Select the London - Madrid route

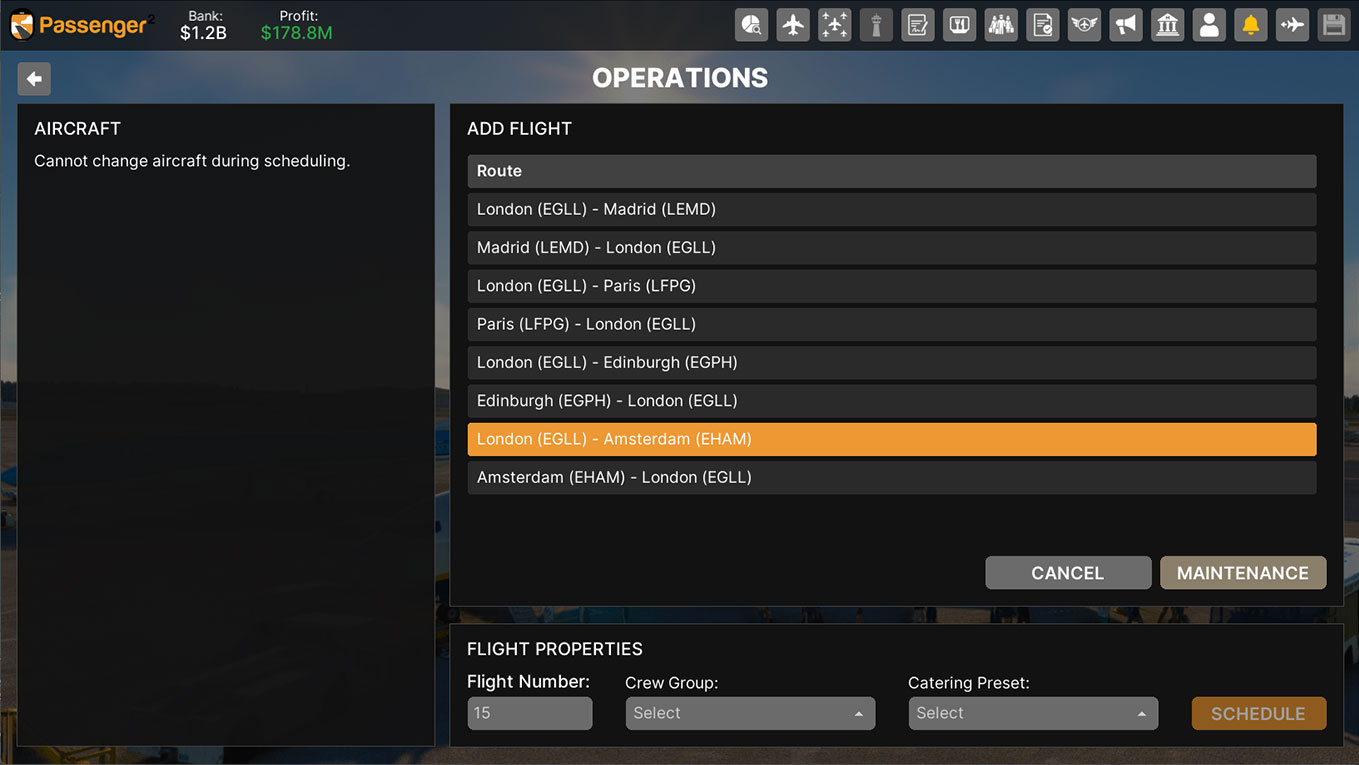pyautogui.click(x=891, y=209)
